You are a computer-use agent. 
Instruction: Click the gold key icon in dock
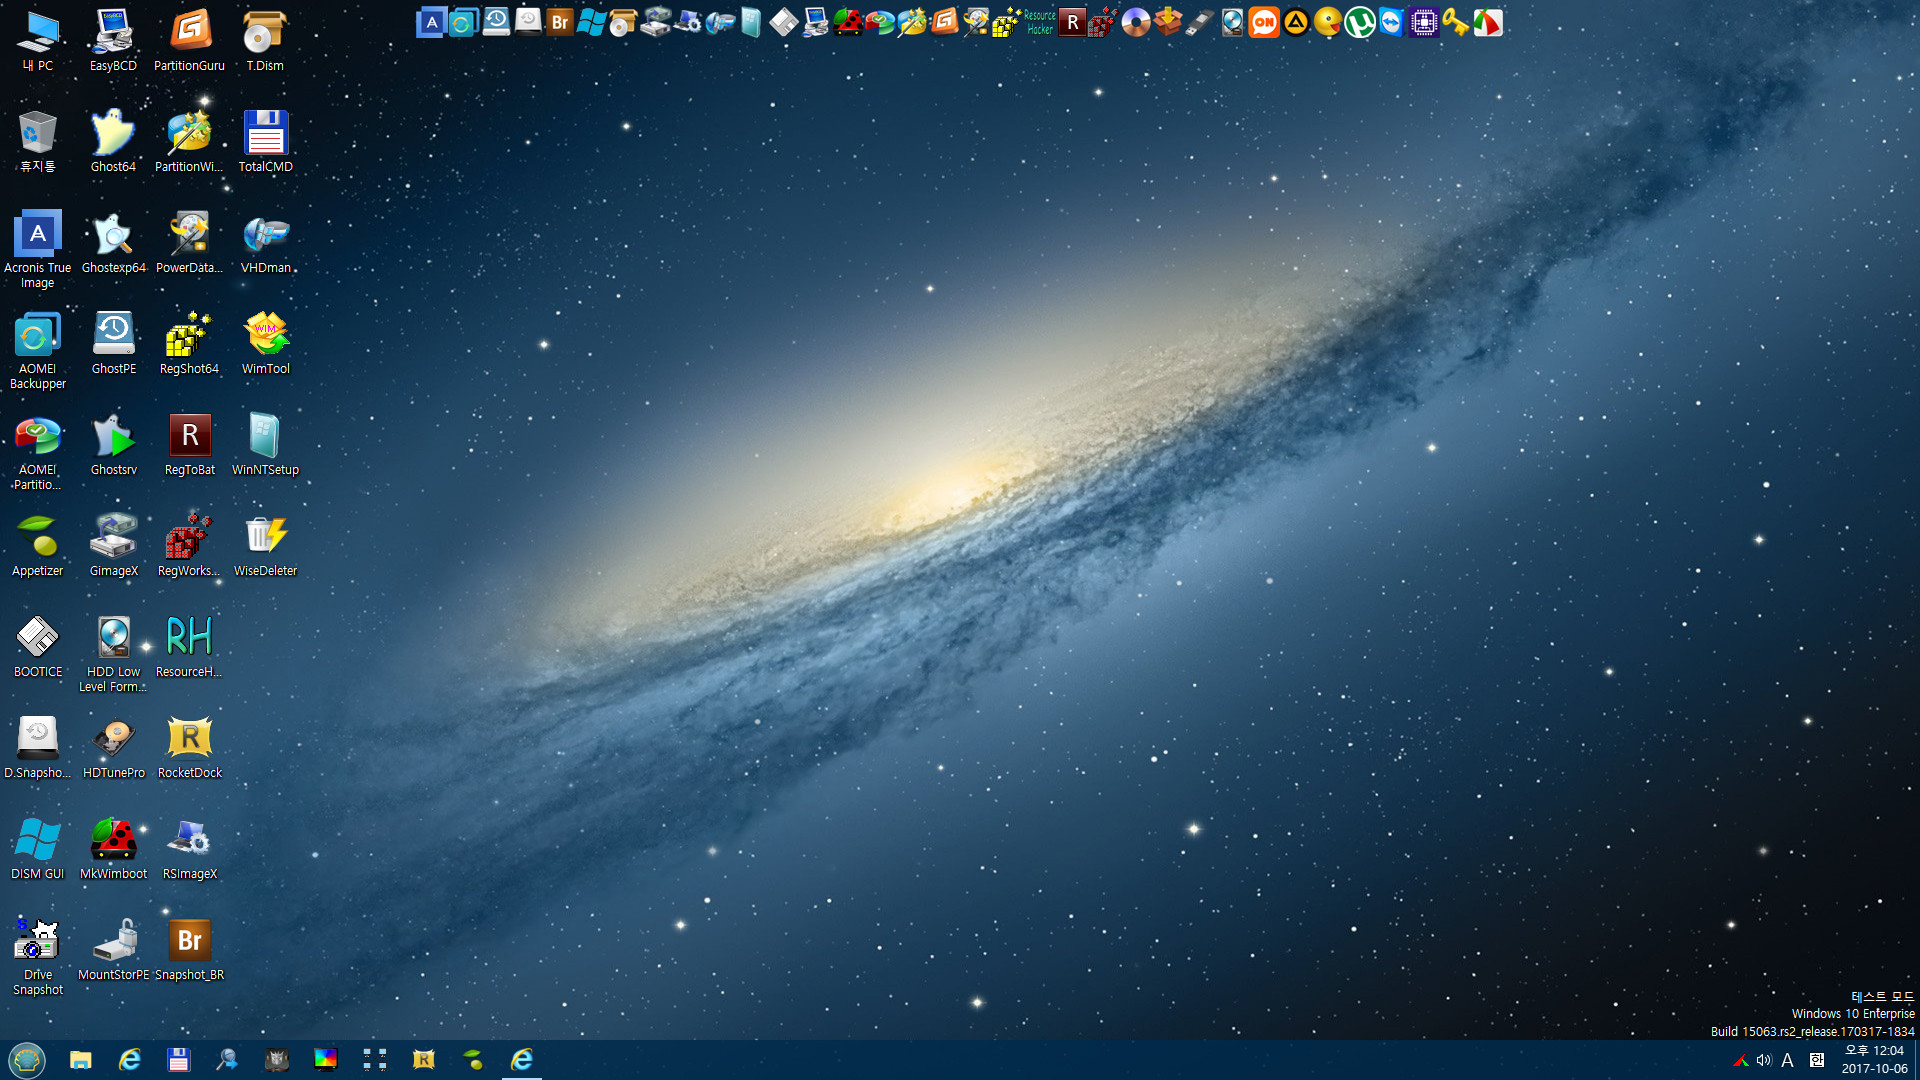(1455, 22)
